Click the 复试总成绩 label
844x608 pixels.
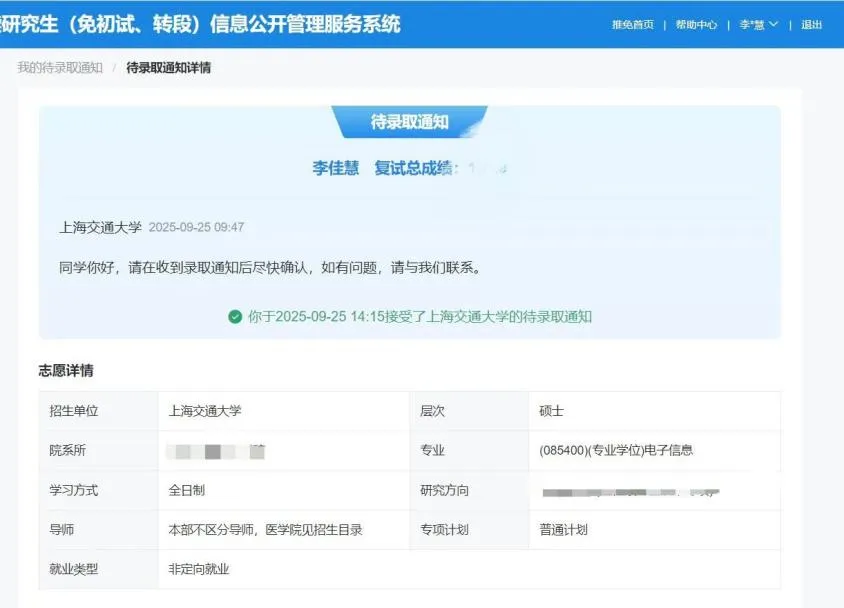pos(416,168)
